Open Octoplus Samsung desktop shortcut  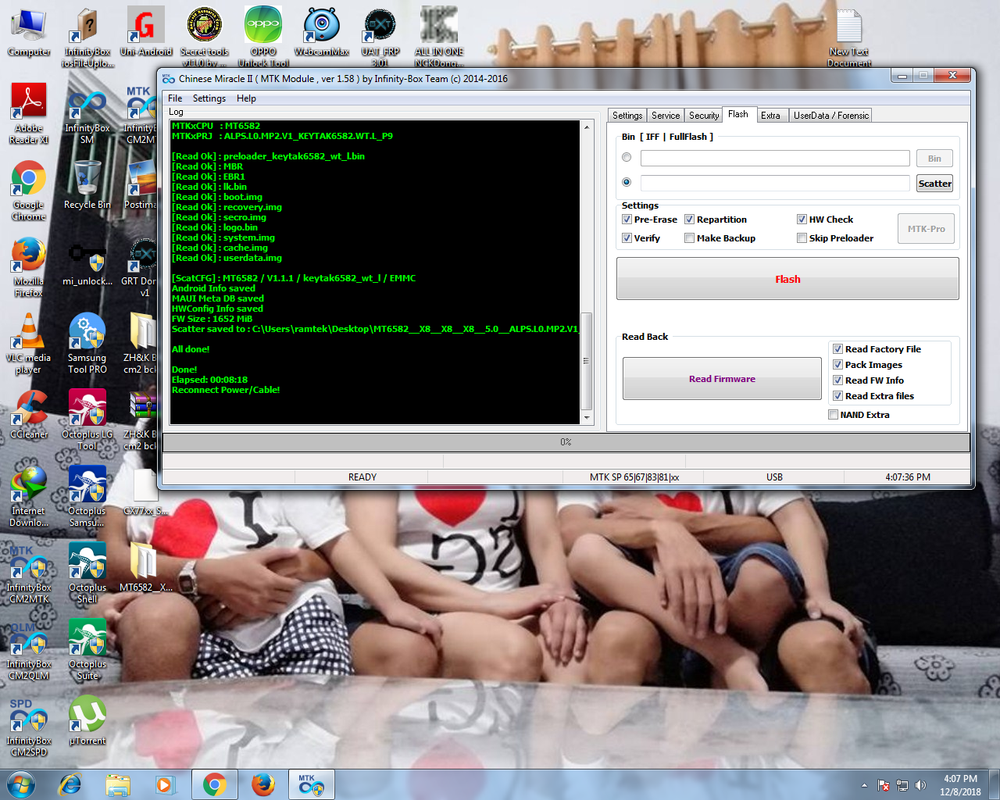[x=87, y=496]
